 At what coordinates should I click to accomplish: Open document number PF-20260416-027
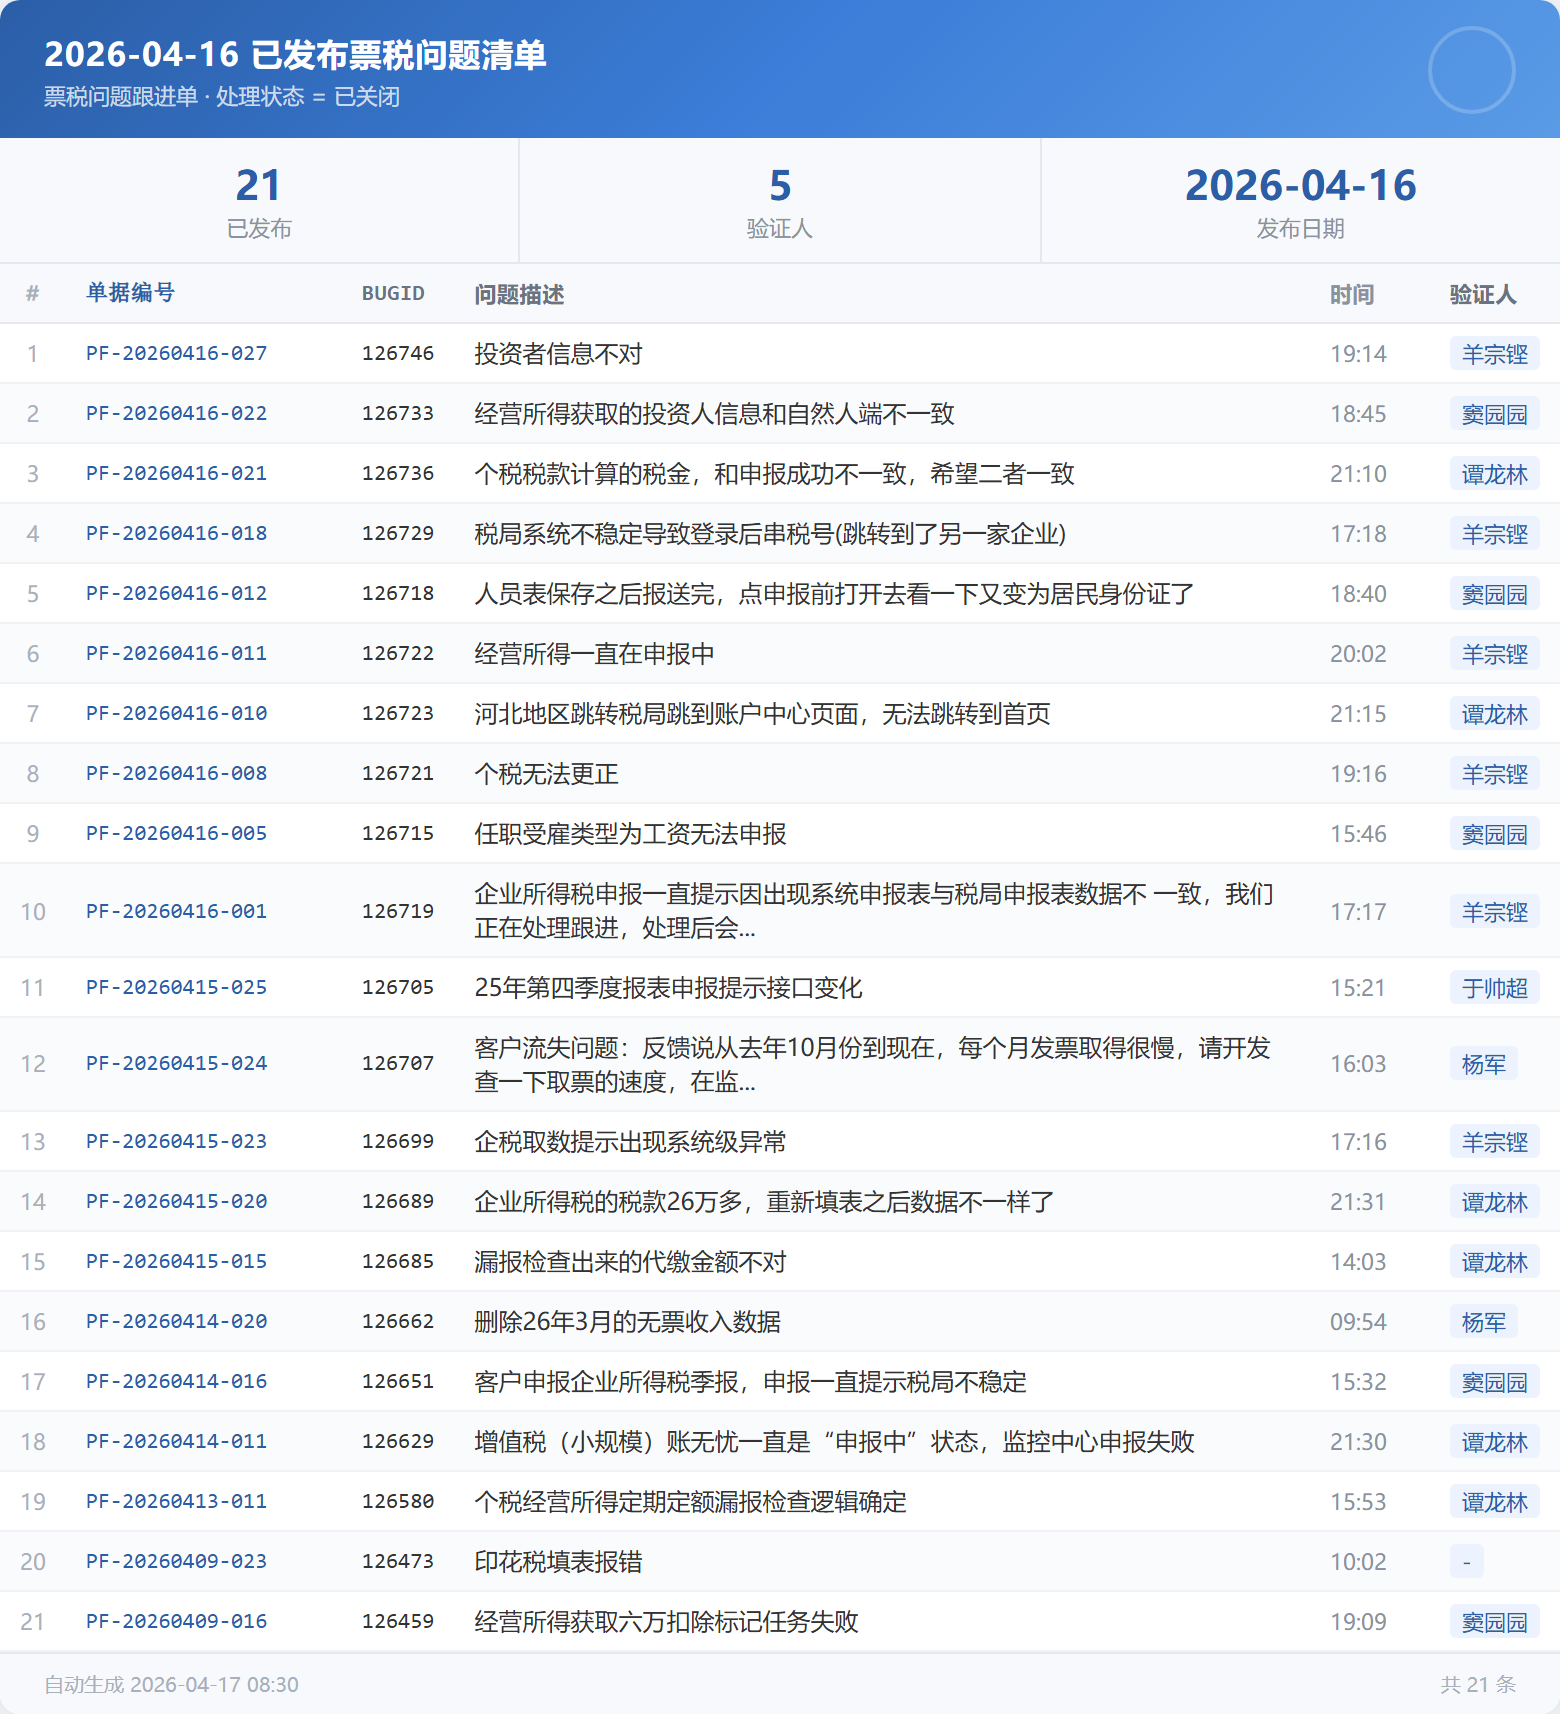pyautogui.click(x=176, y=353)
